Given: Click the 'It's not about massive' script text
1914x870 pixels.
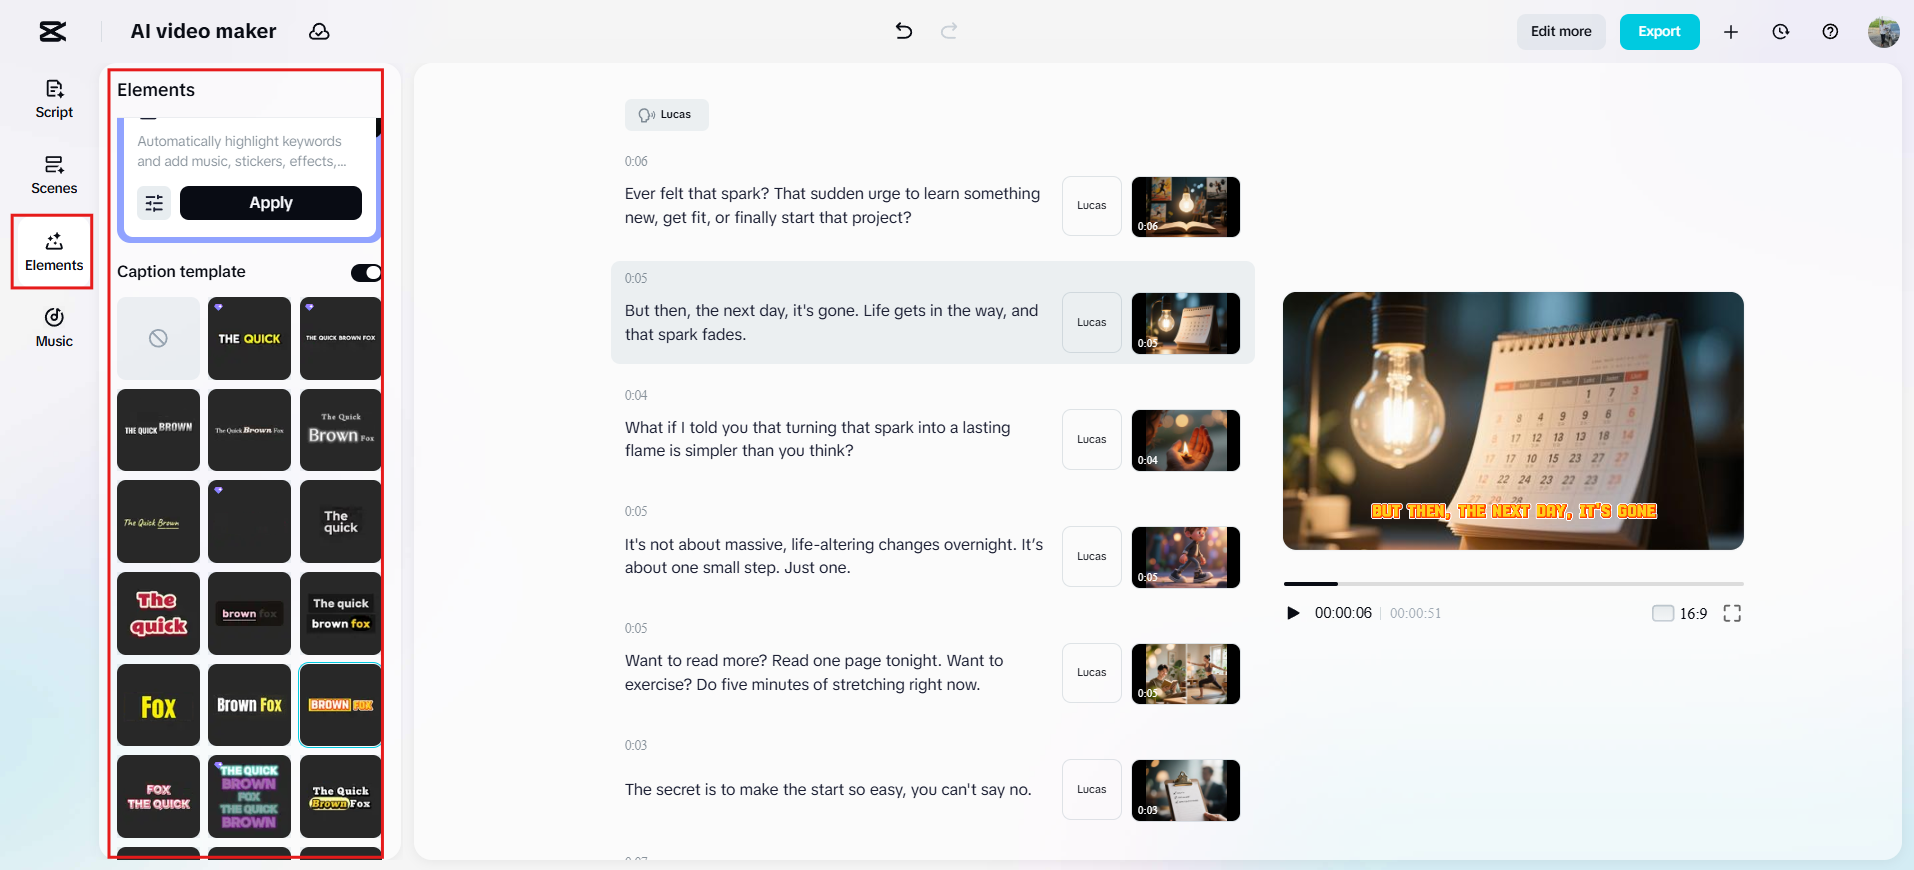Looking at the screenshot, I should point(834,556).
